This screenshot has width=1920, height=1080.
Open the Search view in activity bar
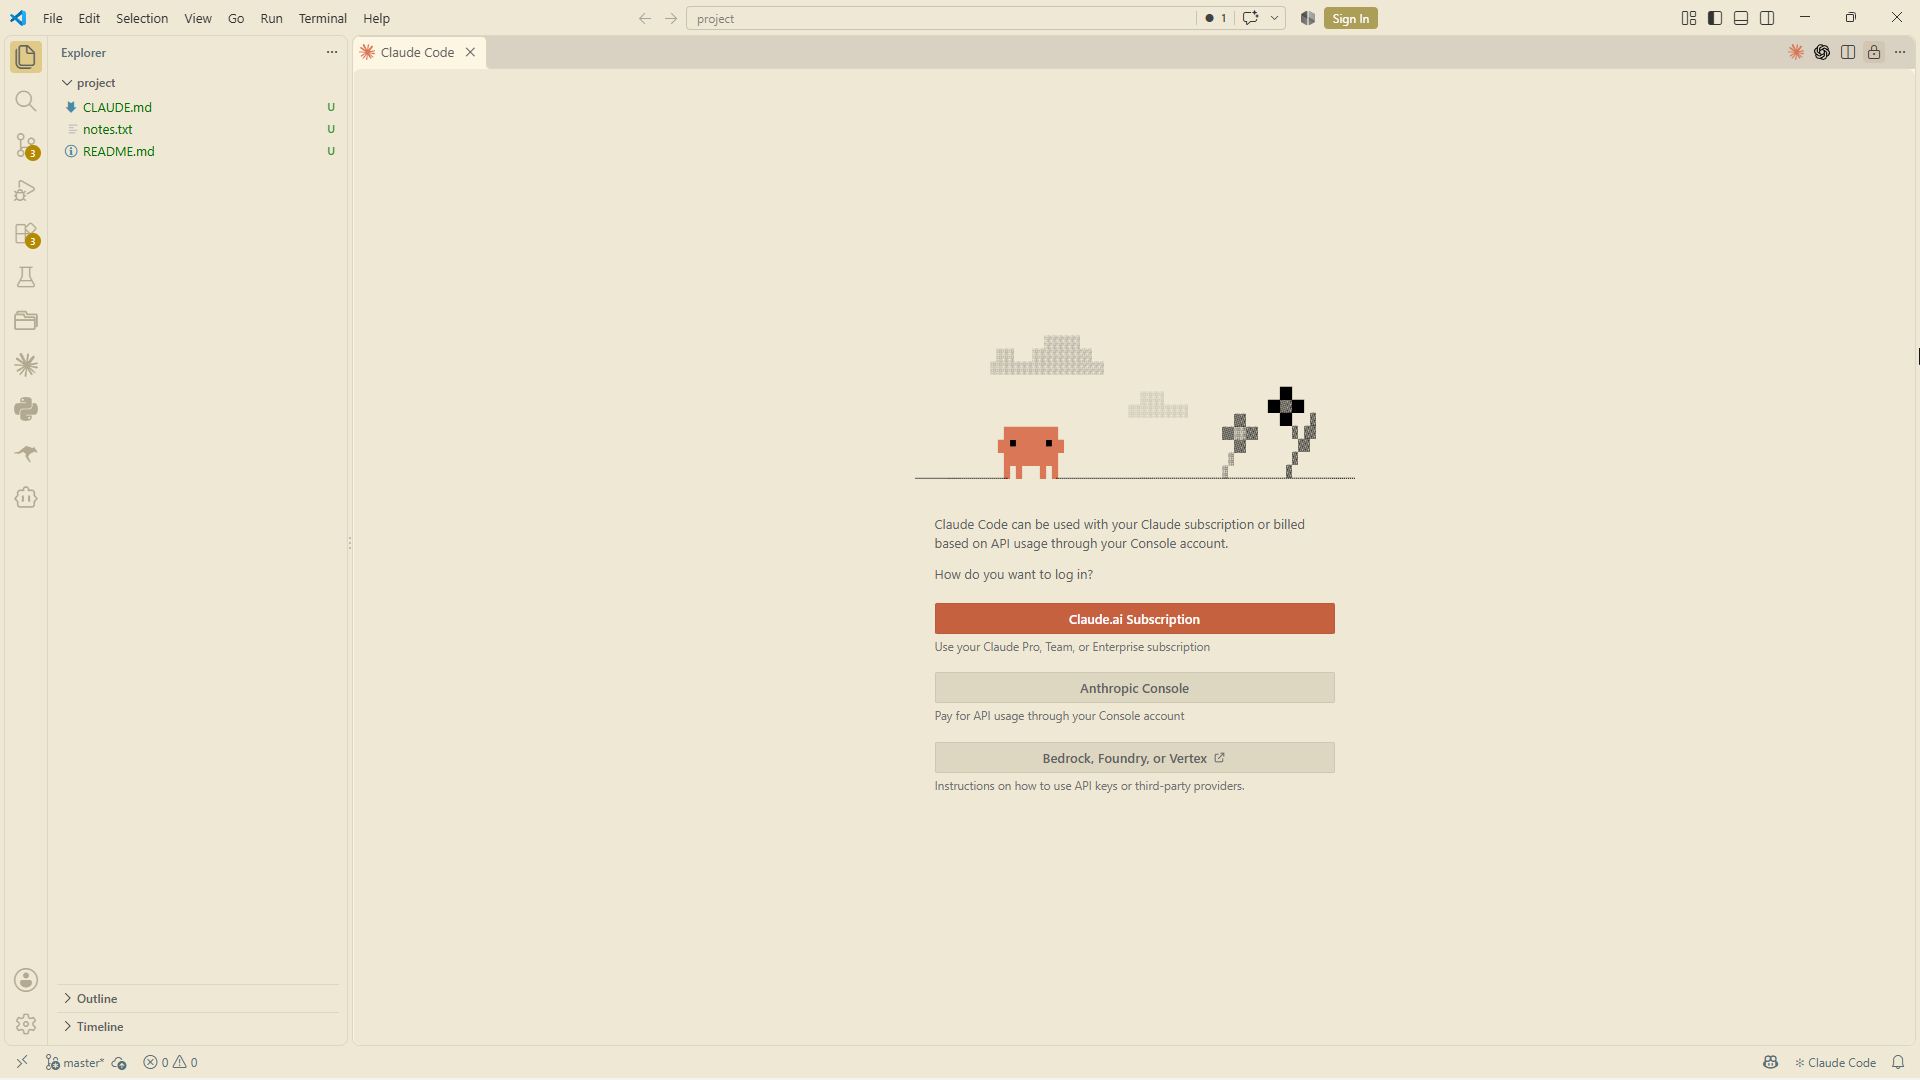(x=26, y=101)
